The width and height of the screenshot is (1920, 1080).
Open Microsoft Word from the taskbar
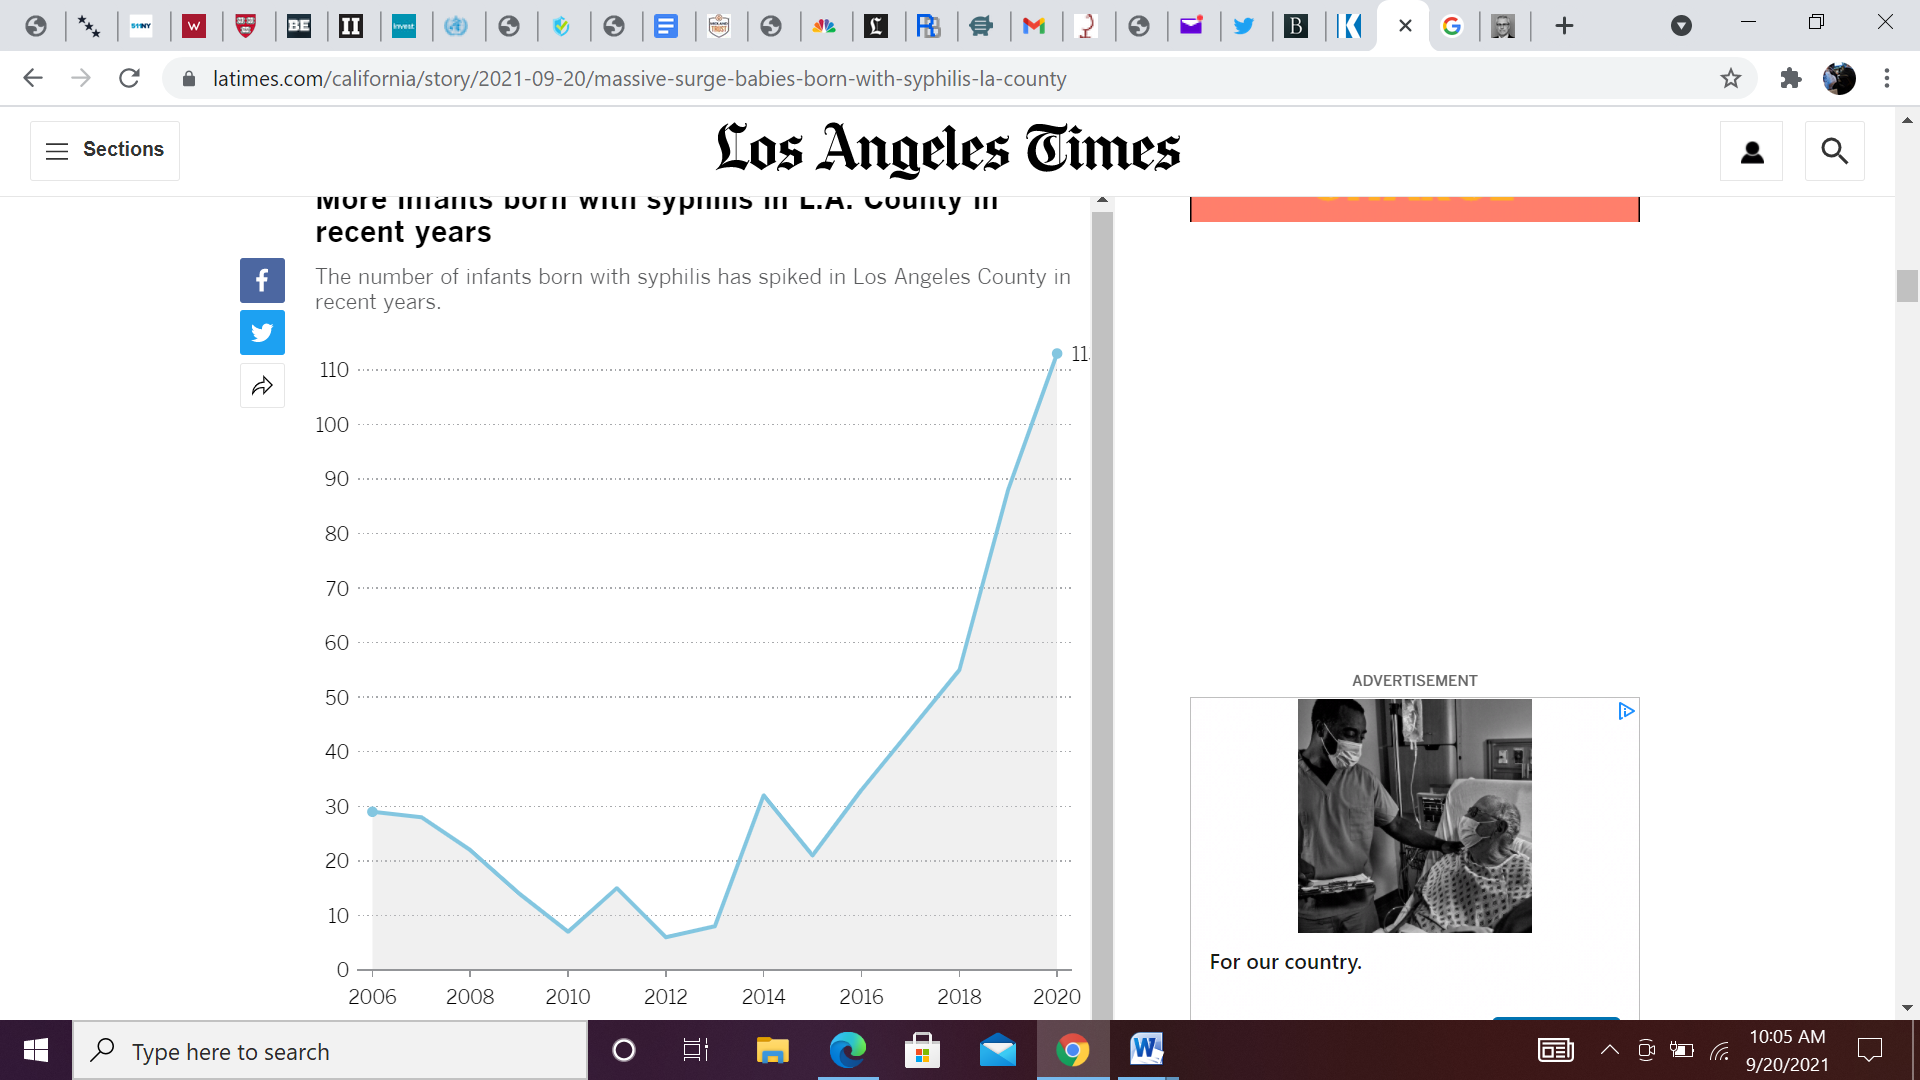(x=1146, y=1050)
